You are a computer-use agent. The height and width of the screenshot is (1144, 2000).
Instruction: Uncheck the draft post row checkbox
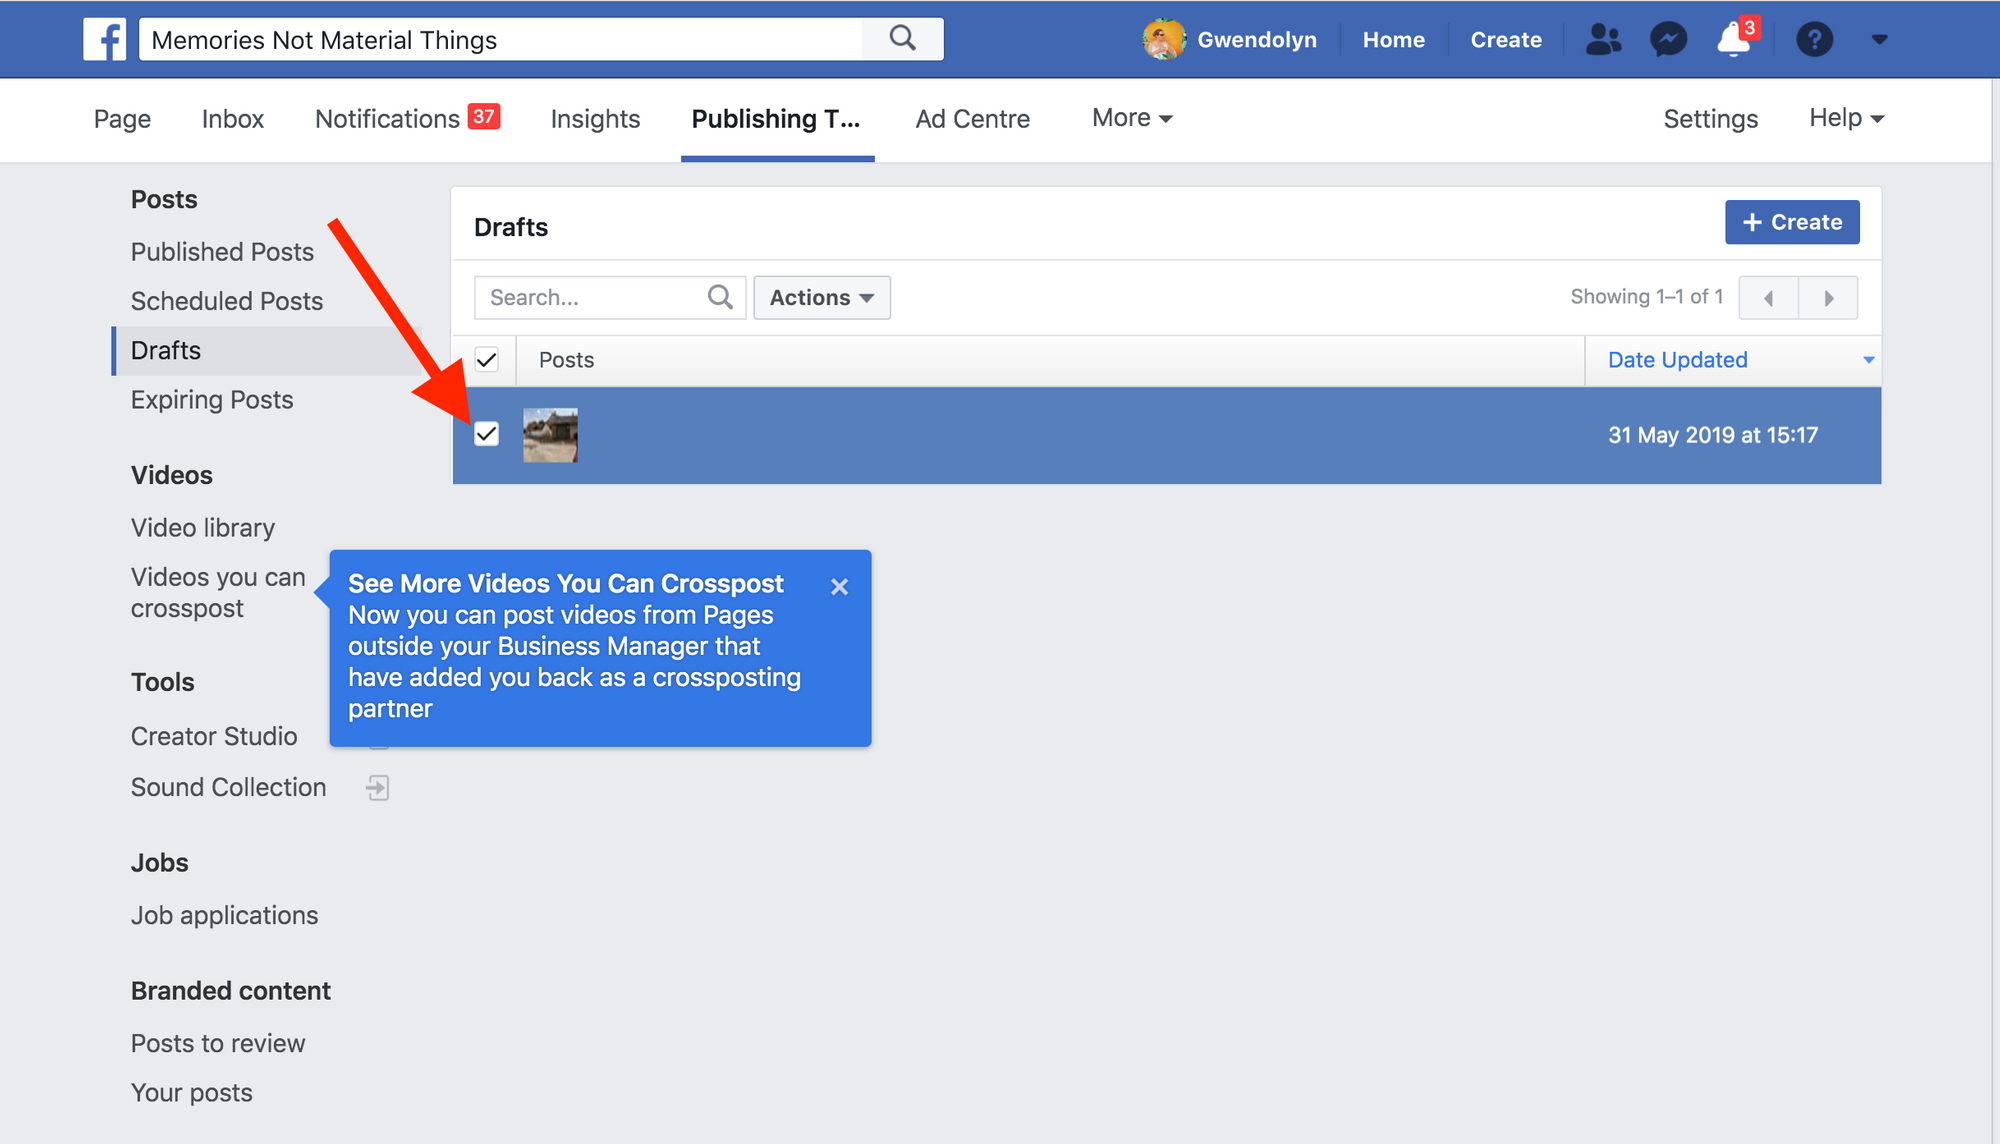pos(486,434)
